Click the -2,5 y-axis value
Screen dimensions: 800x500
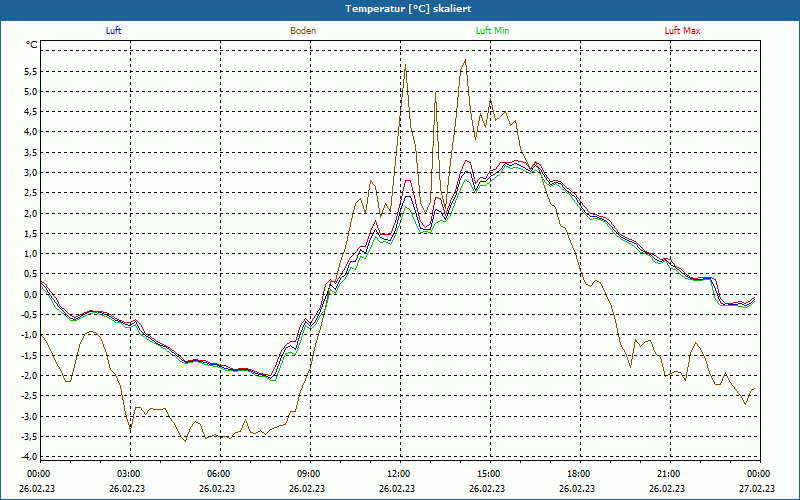click(29, 395)
